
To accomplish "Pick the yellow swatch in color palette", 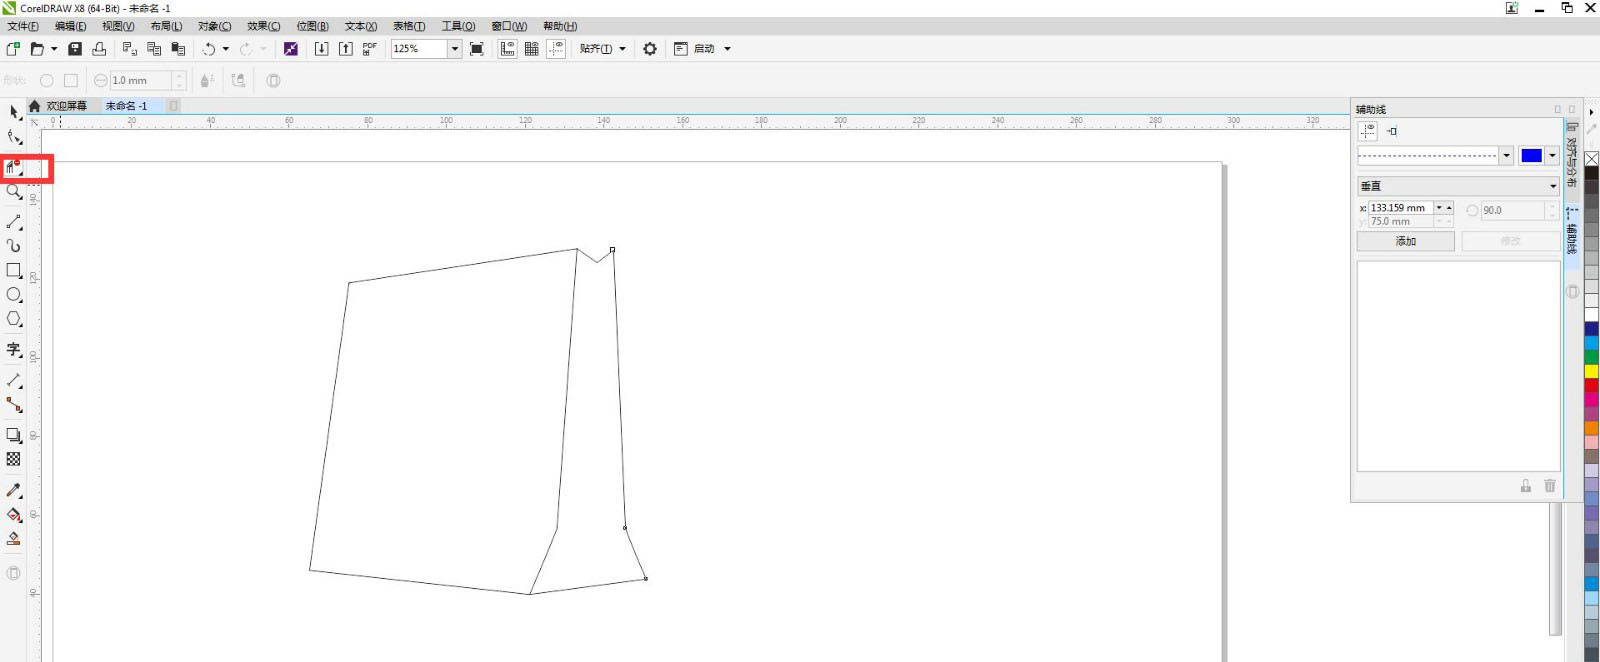I will [1591, 371].
